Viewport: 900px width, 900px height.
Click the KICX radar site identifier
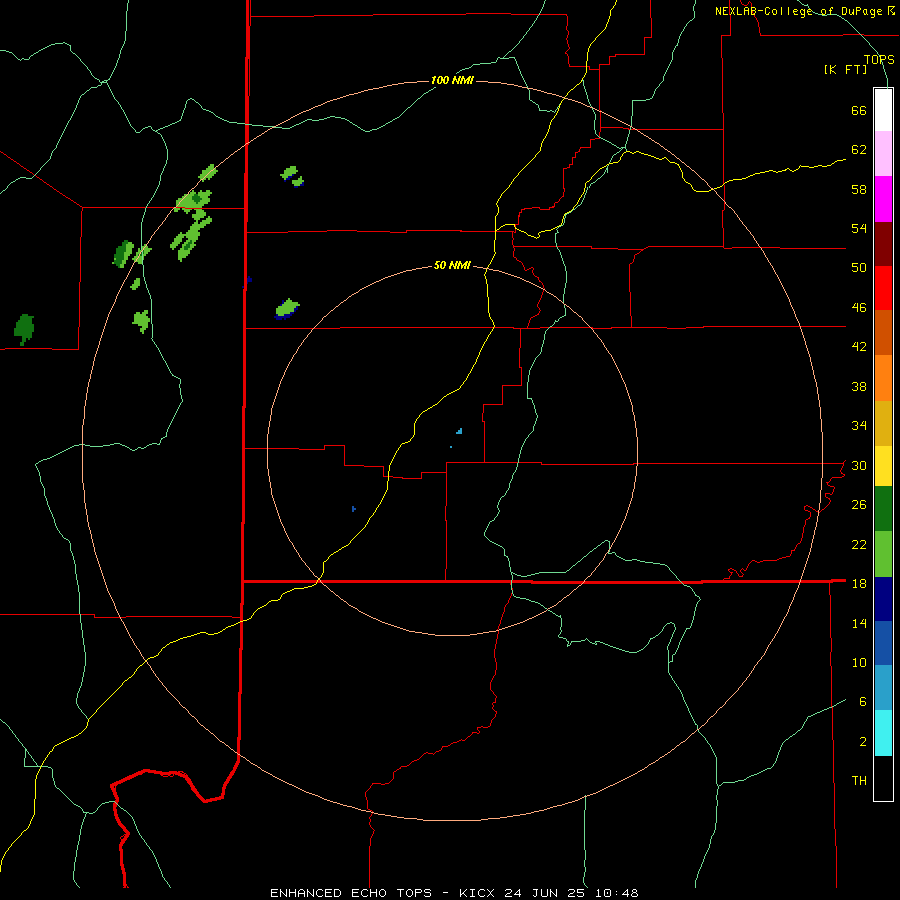[478, 893]
